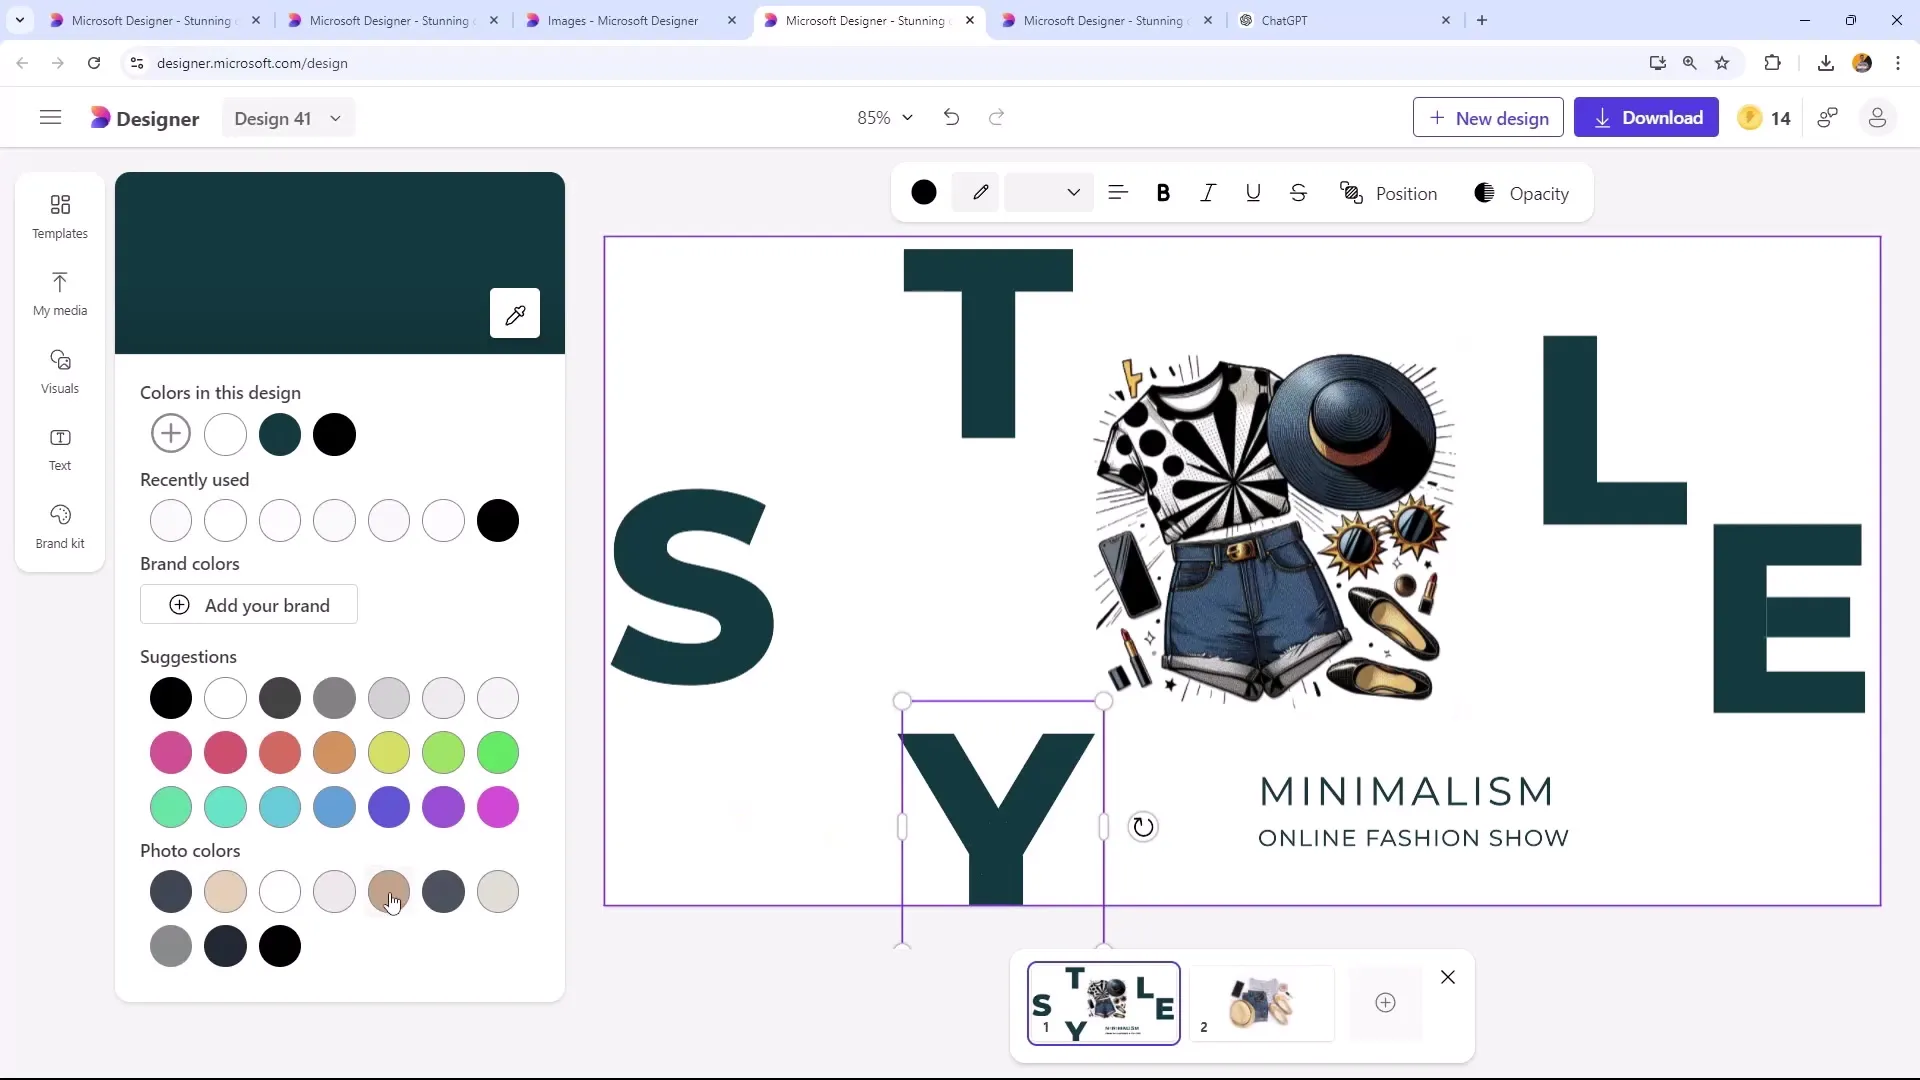Select the tan photo color under cursor
This screenshot has width=1920, height=1080.
point(389,891)
